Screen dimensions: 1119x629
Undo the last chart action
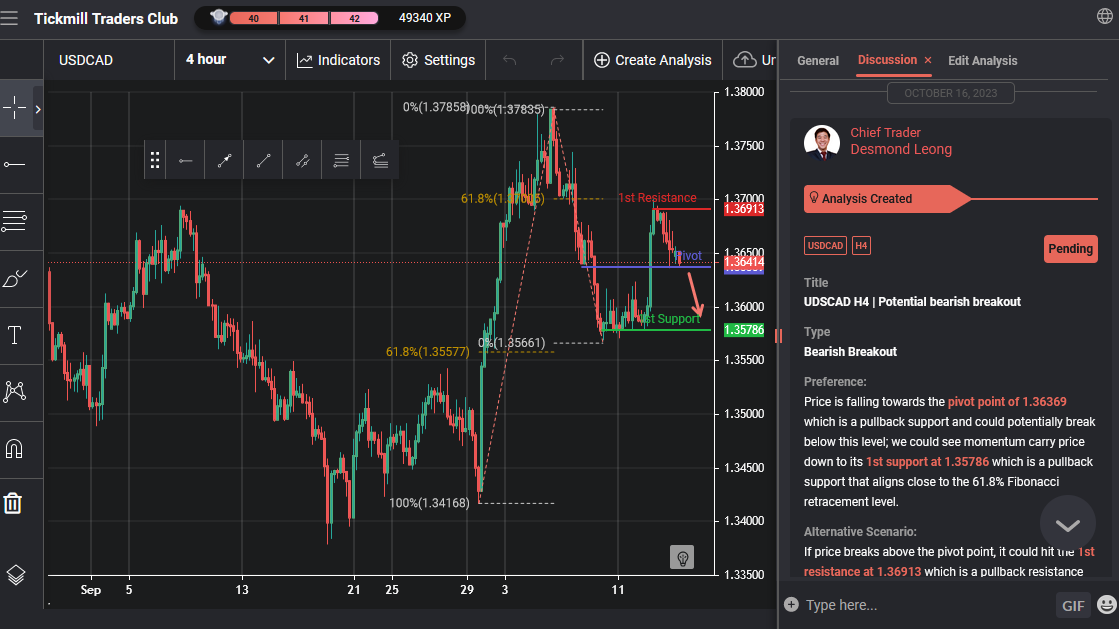510,60
